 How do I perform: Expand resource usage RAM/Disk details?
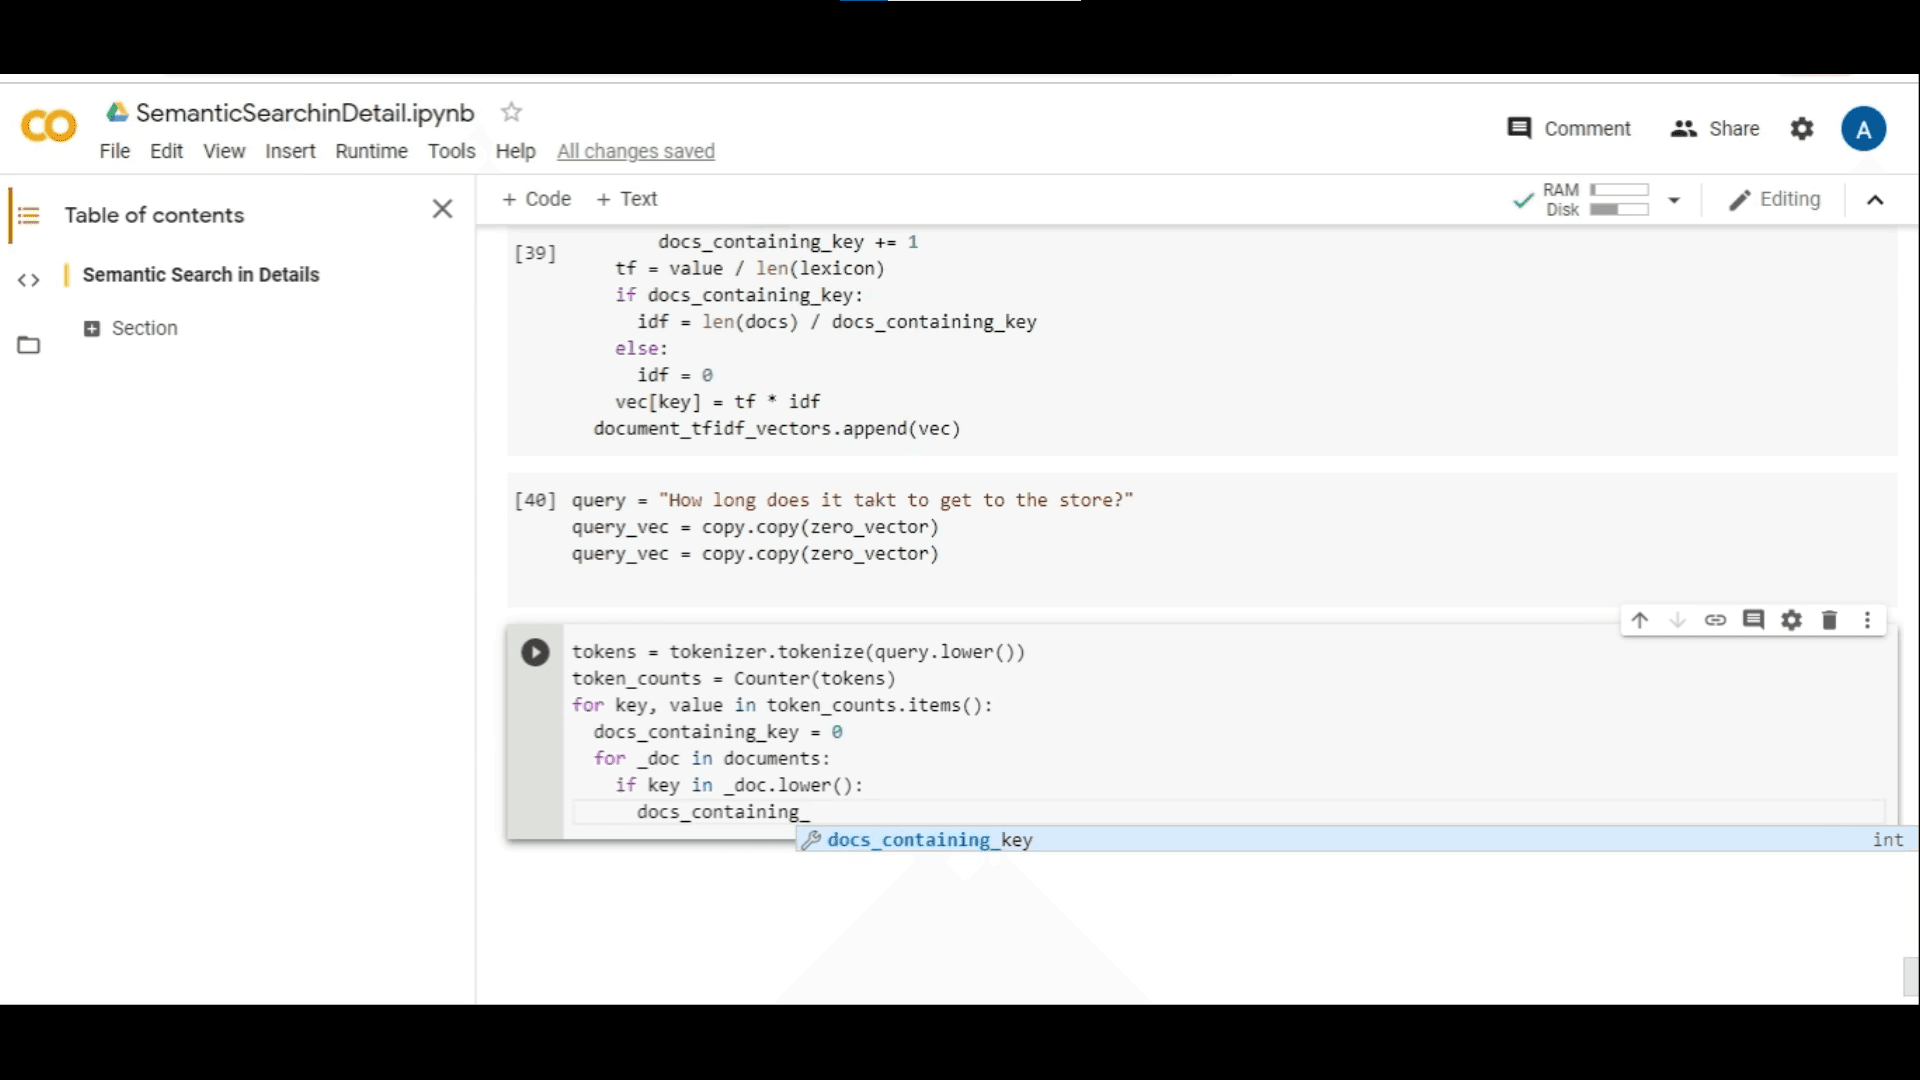click(x=1674, y=200)
